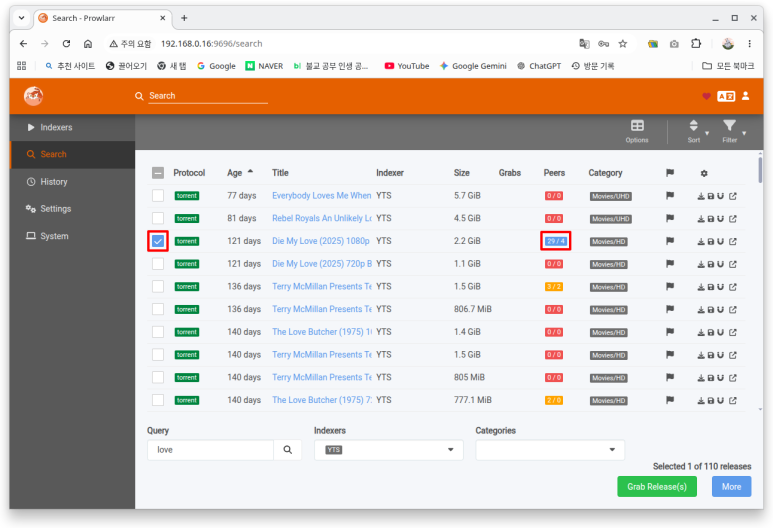The width and height of the screenshot is (773, 528).
Task: Check the Everybody Loves Me When row checkbox
Action: coord(158,196)
